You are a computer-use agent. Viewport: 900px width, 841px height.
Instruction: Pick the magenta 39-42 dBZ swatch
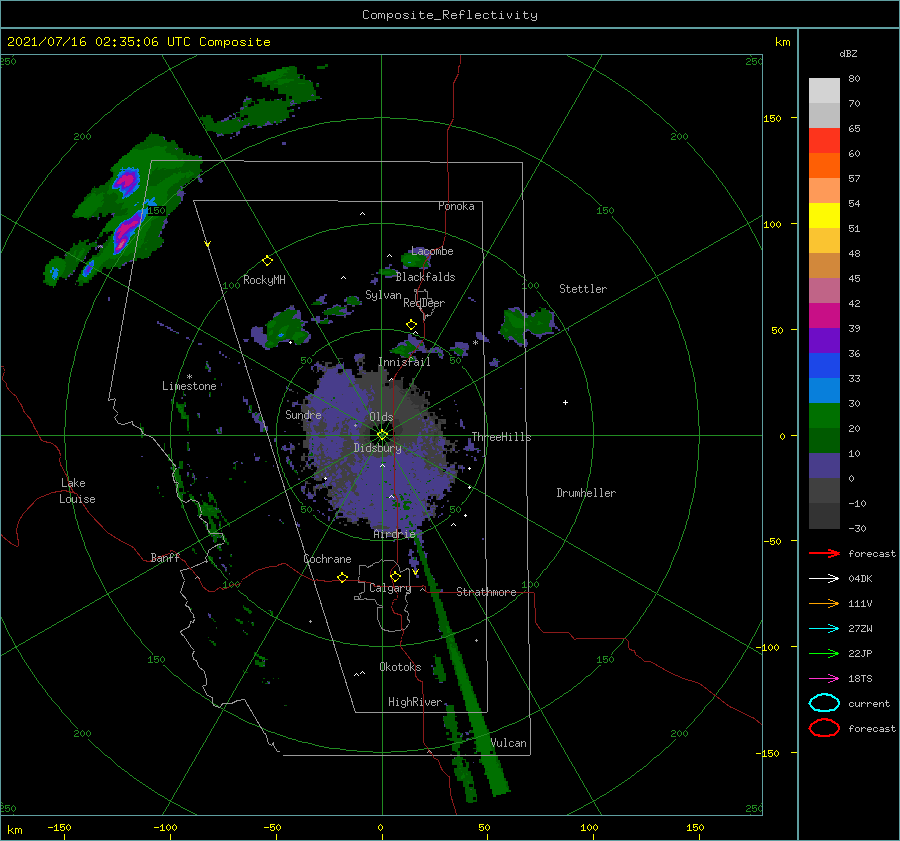coord(824,316)
